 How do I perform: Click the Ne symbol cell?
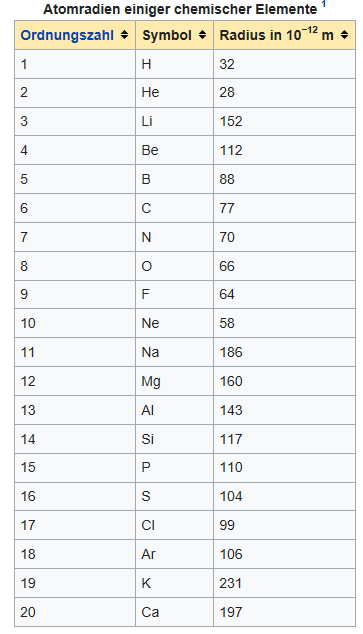[x=175, y=323]
